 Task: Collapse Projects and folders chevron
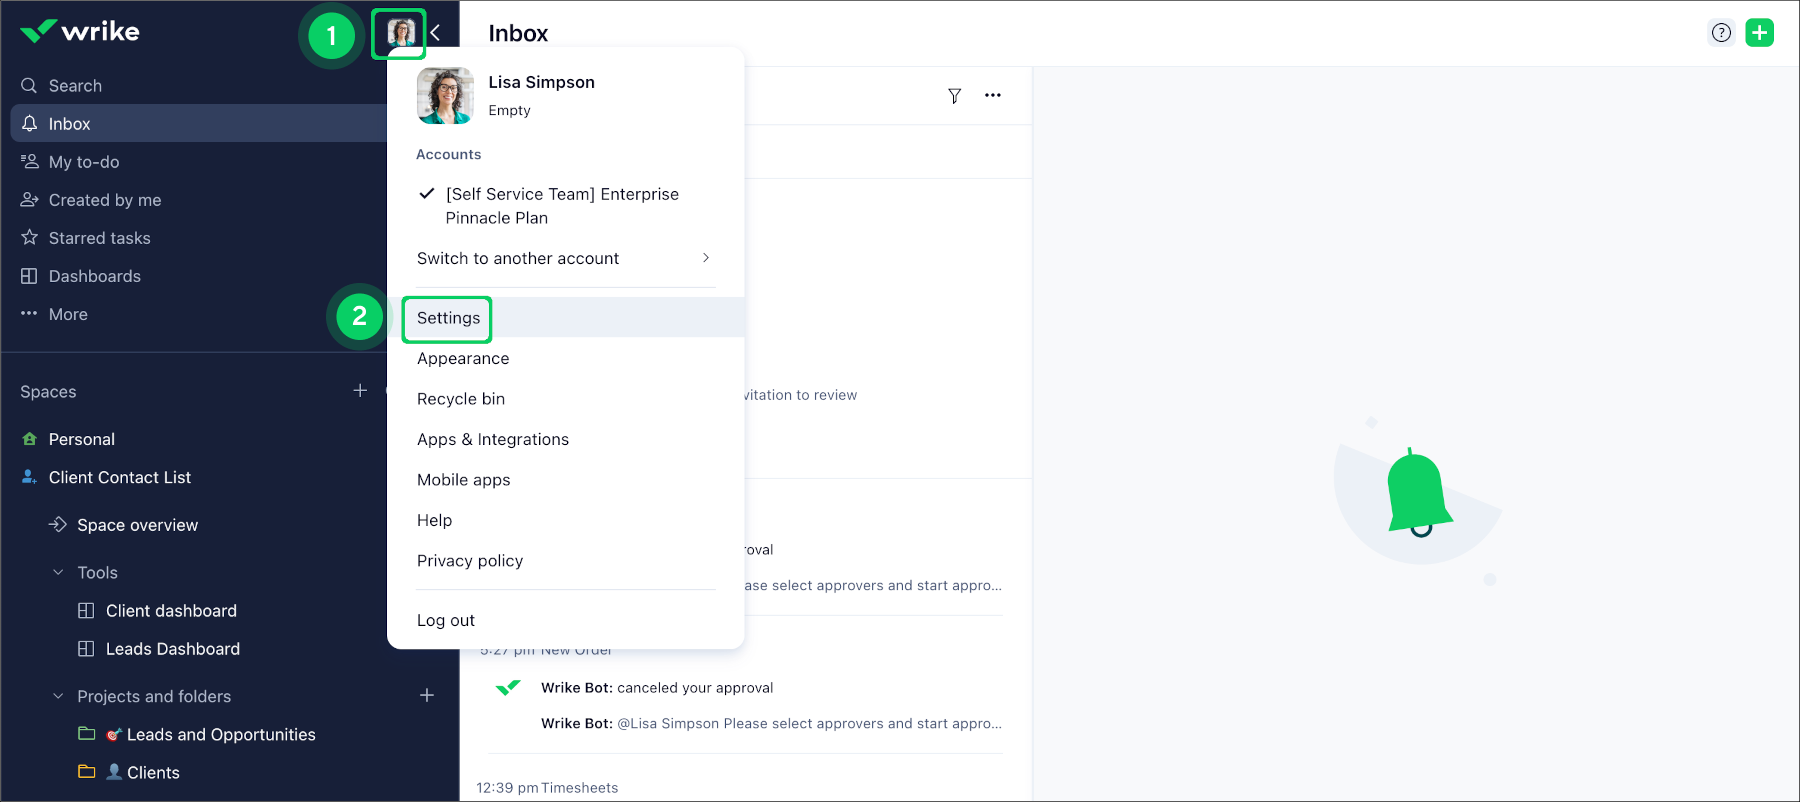tap(58, 696)
